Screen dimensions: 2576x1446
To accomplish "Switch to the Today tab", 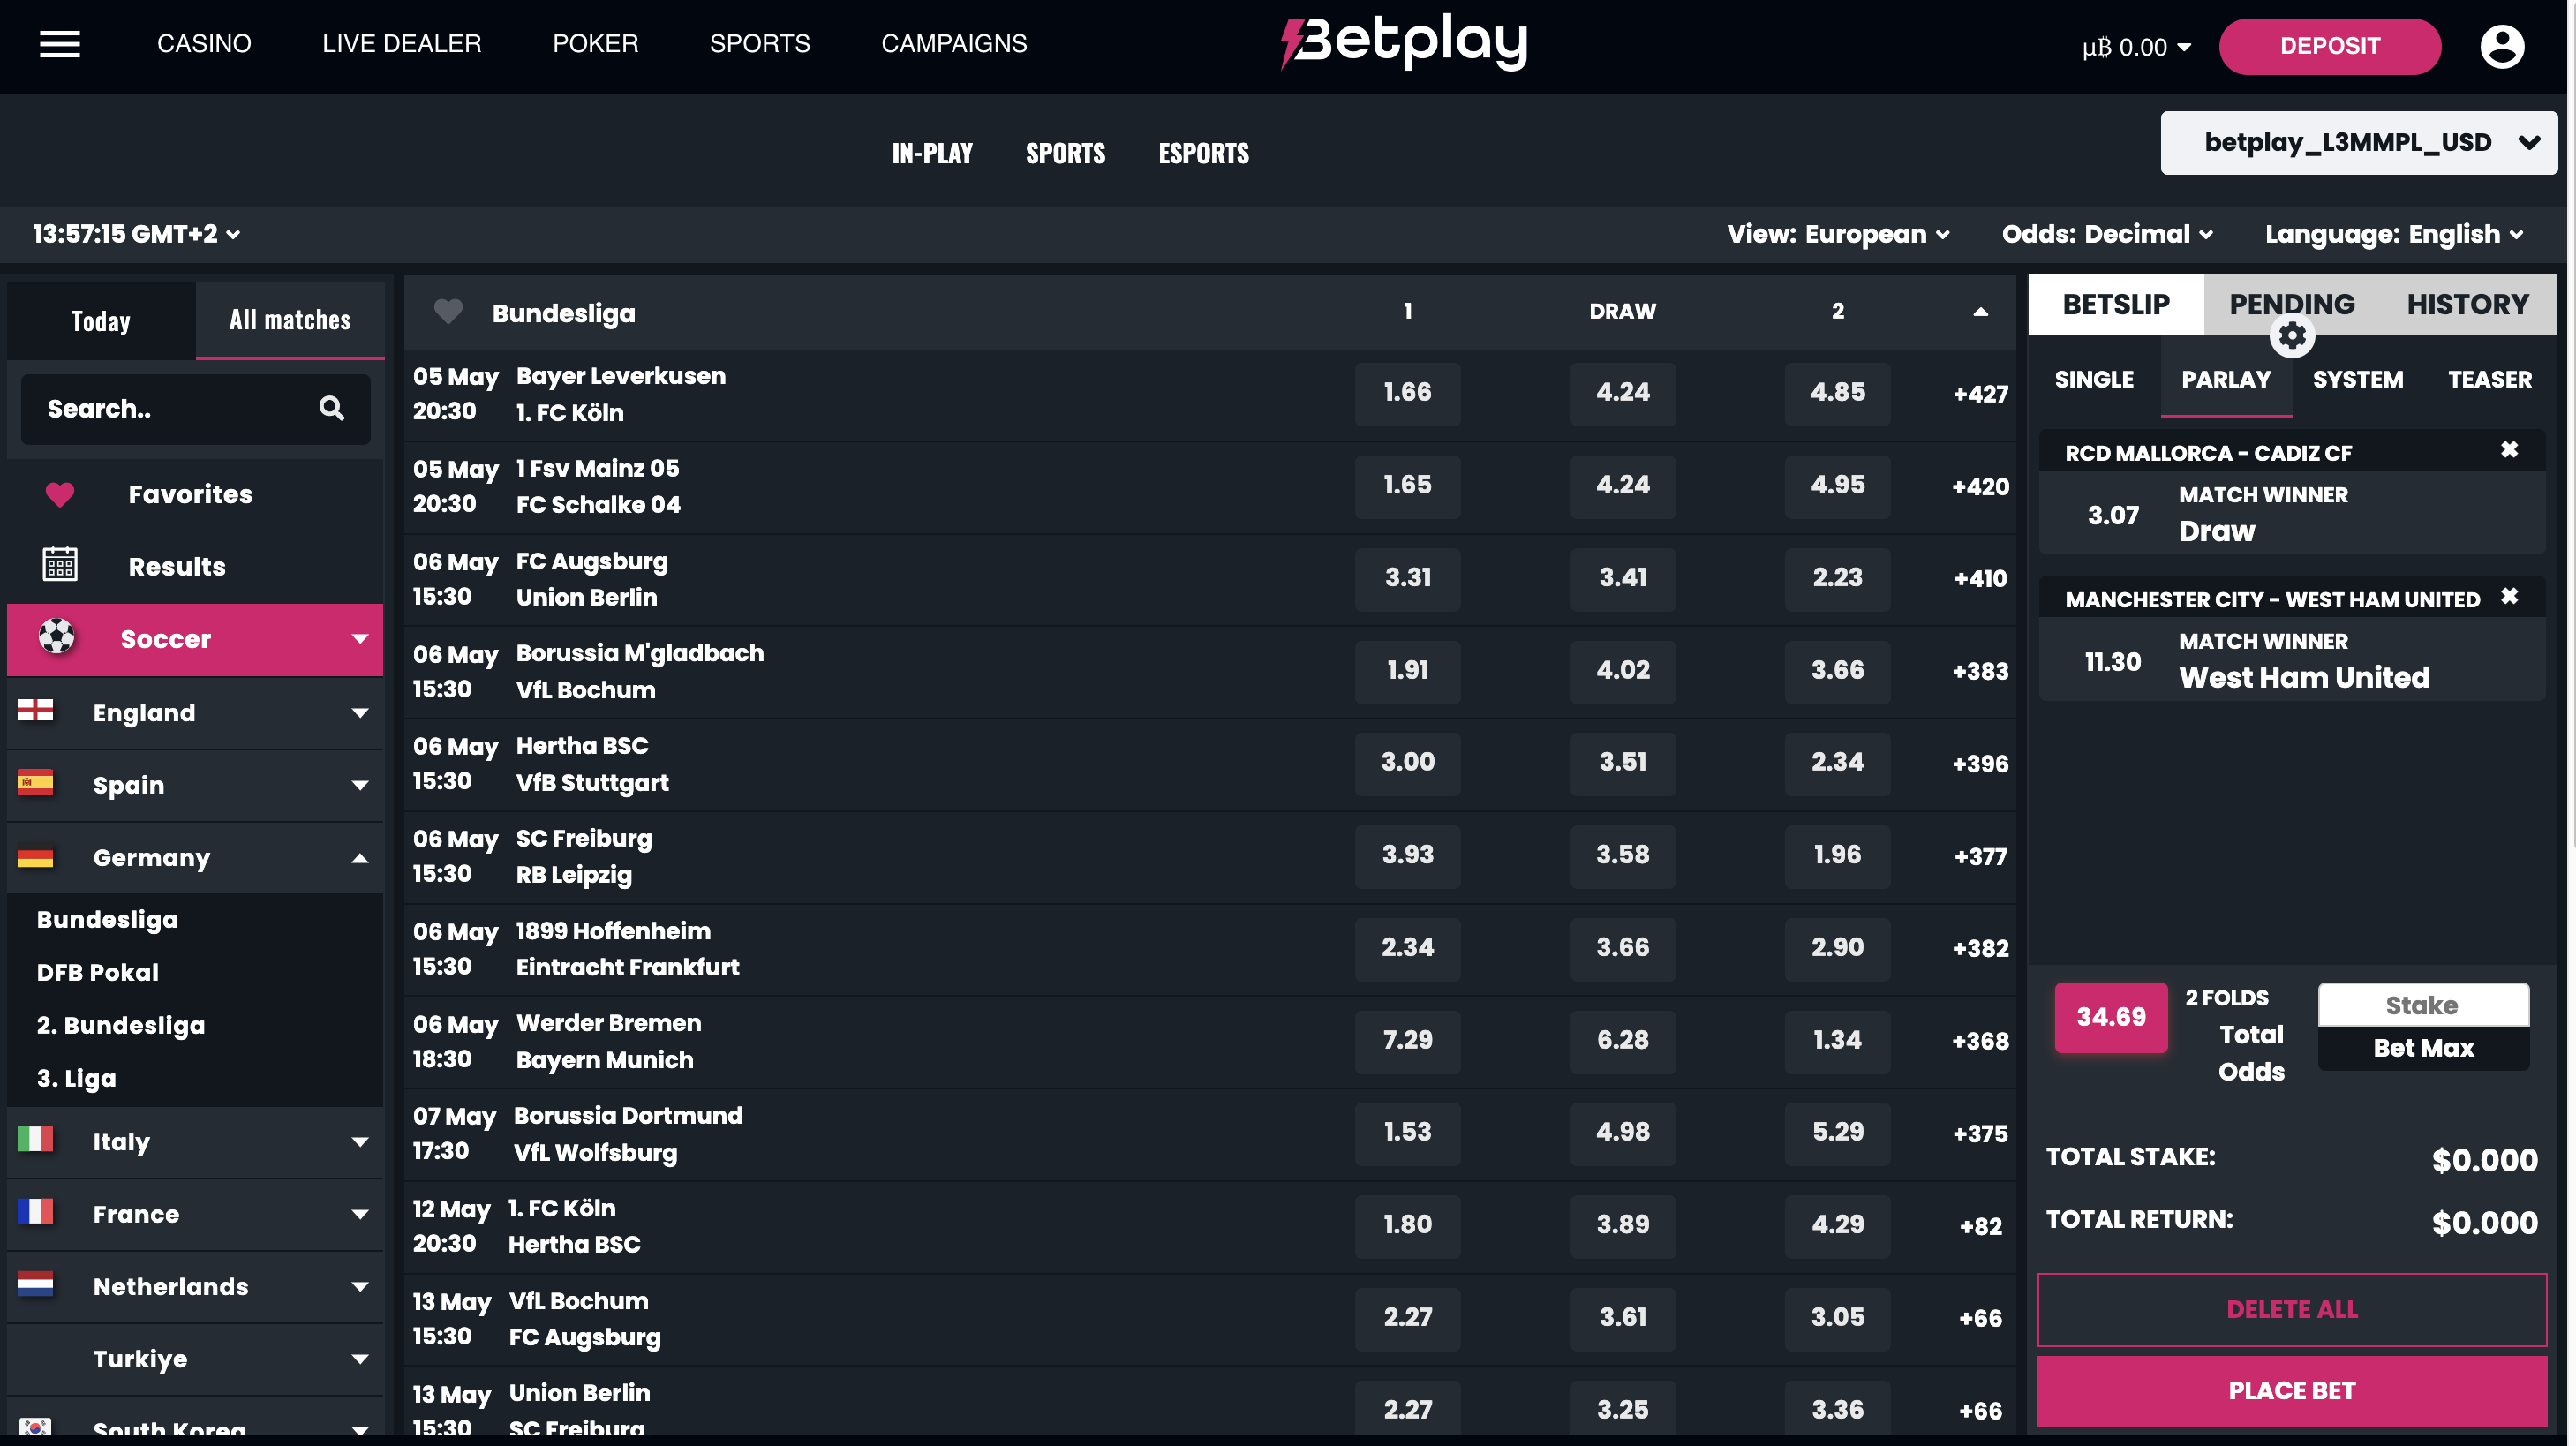I will pyautogui.click(x=101, y=321).
